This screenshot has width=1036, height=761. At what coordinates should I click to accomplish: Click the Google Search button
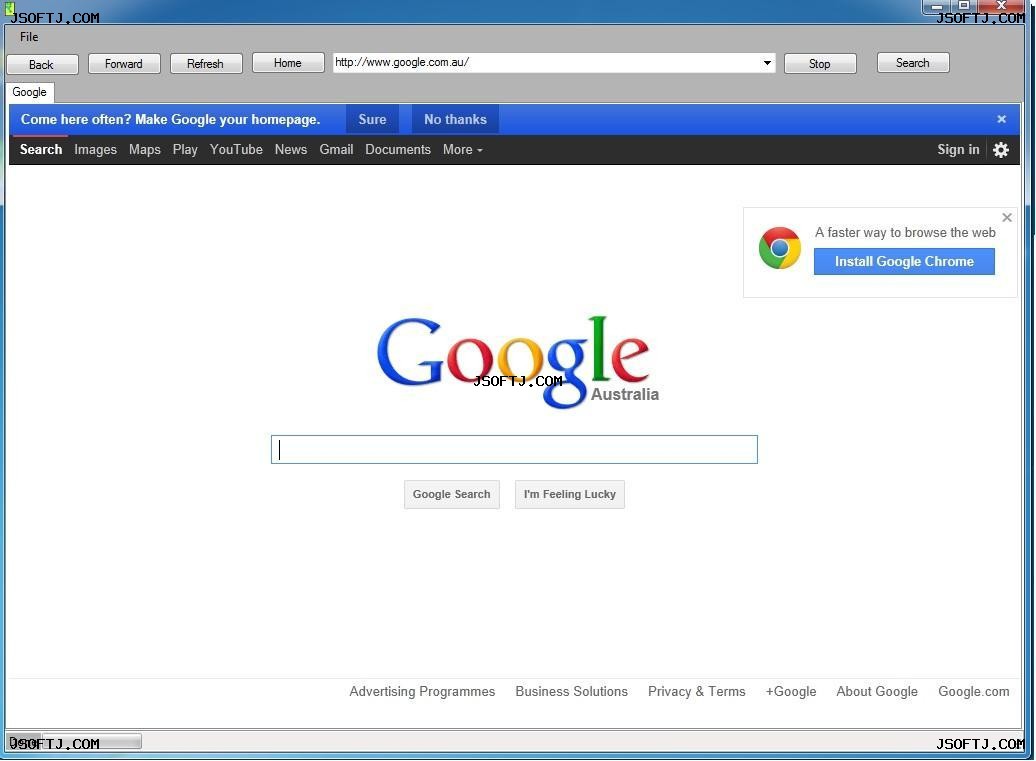[x=452, y=495]
